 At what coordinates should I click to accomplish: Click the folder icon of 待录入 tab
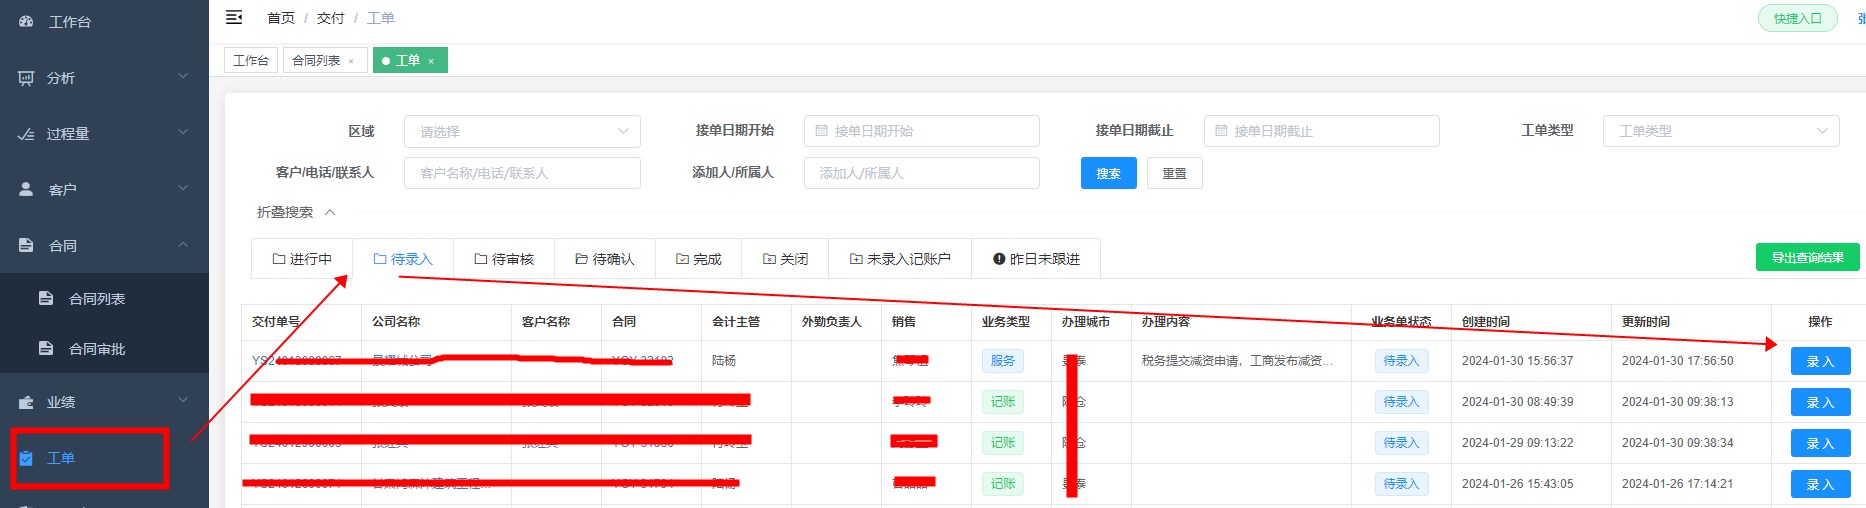(x=380, y=259)
